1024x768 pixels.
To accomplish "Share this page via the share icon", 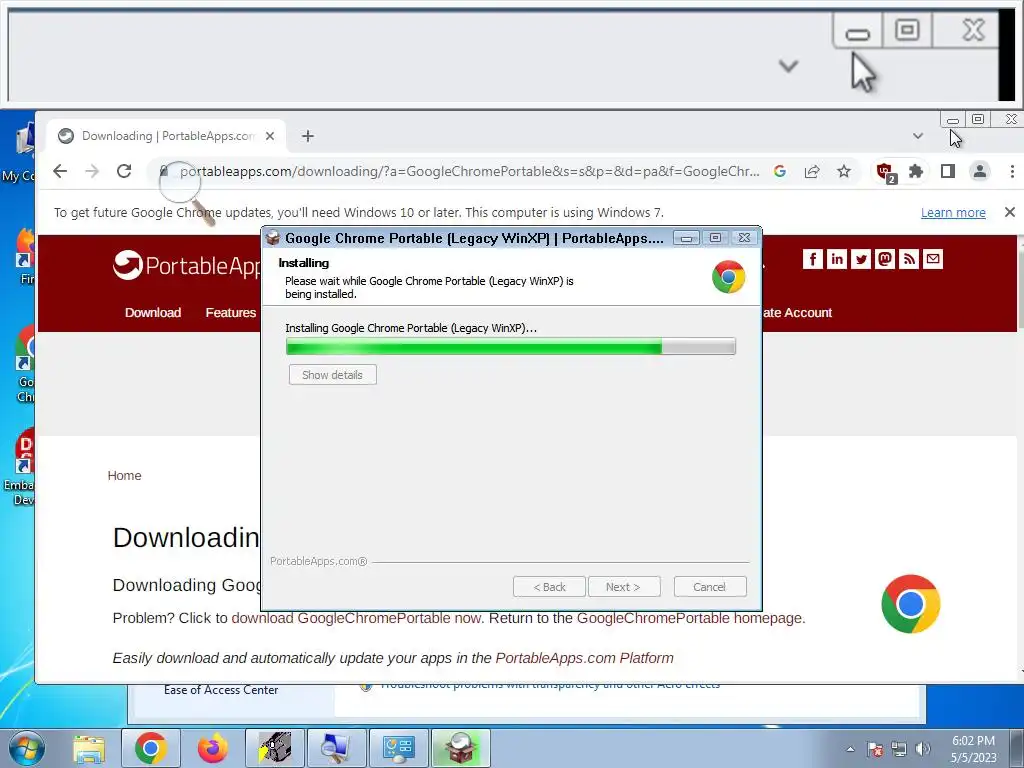I will tap(812, 171).
